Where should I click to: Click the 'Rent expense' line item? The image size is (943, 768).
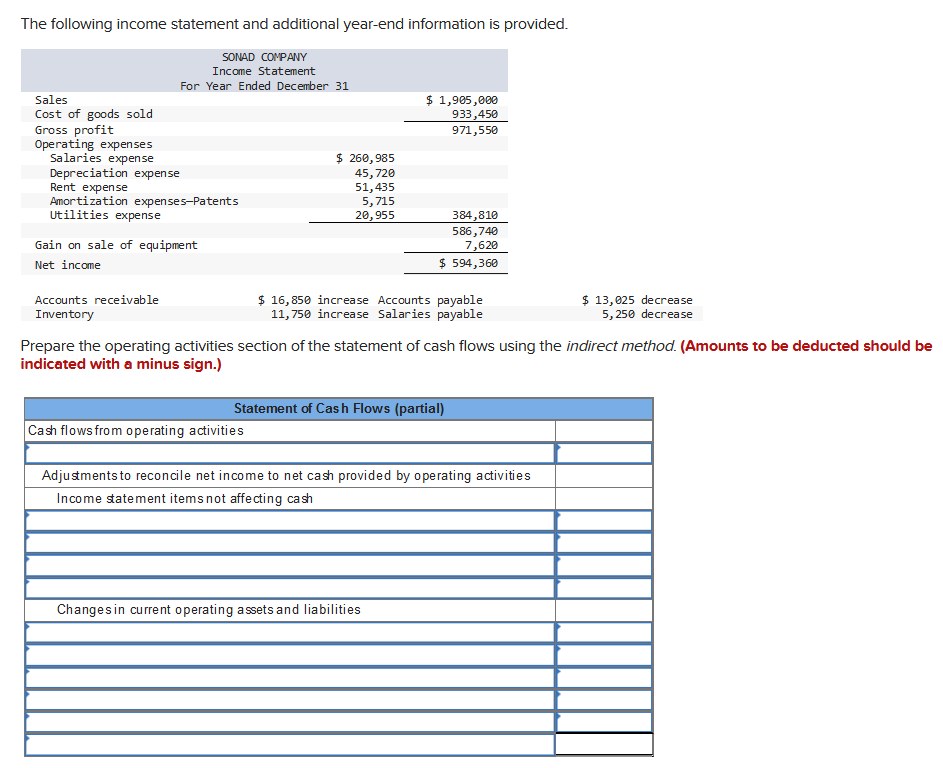point(88,187)
